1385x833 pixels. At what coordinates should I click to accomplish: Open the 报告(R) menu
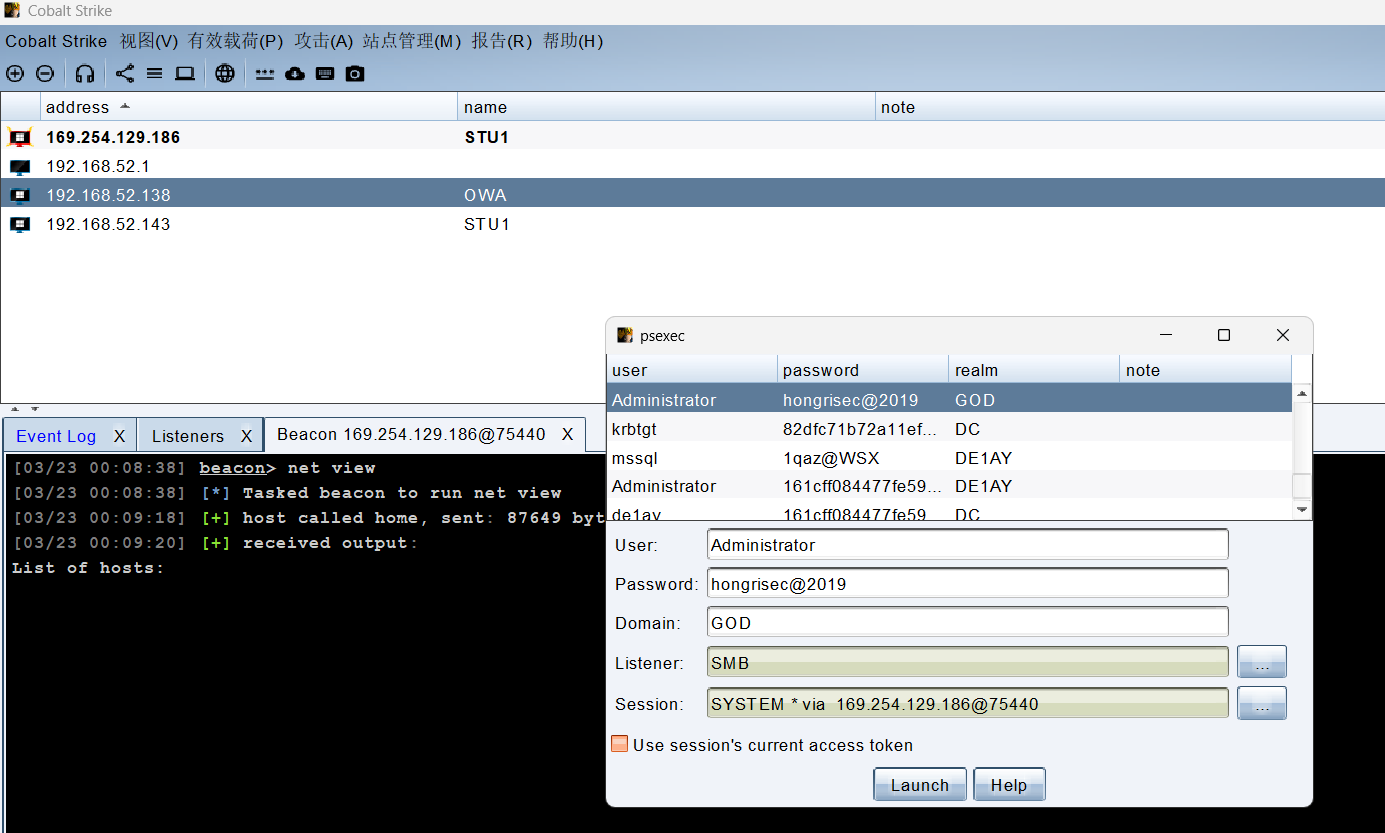tap(502, 41)
